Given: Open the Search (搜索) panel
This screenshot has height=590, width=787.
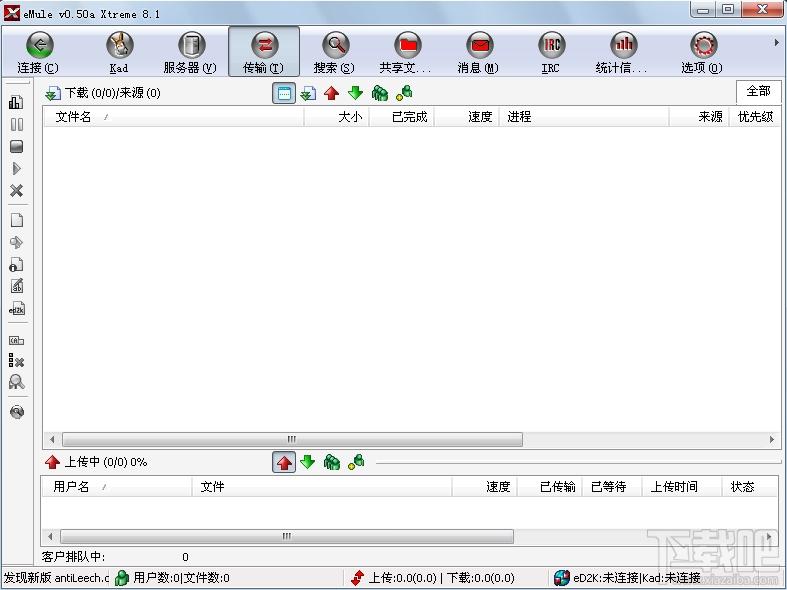Looking at the screenshot, I should pos(335,52).
